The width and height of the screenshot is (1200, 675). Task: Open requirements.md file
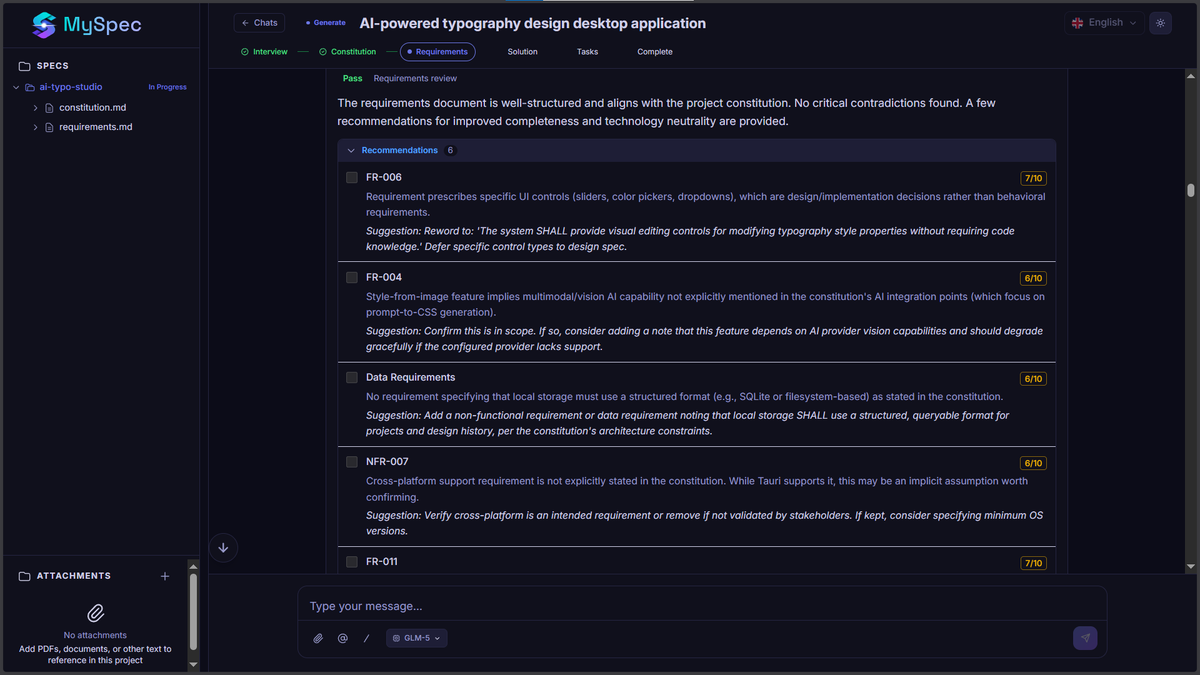tap(95, 127)
